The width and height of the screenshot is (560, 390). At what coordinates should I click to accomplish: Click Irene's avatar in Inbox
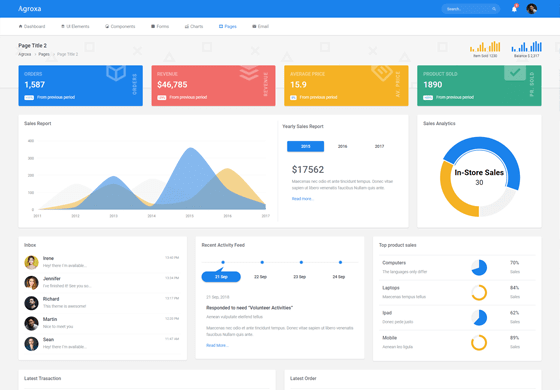click(x=31, y=262)
